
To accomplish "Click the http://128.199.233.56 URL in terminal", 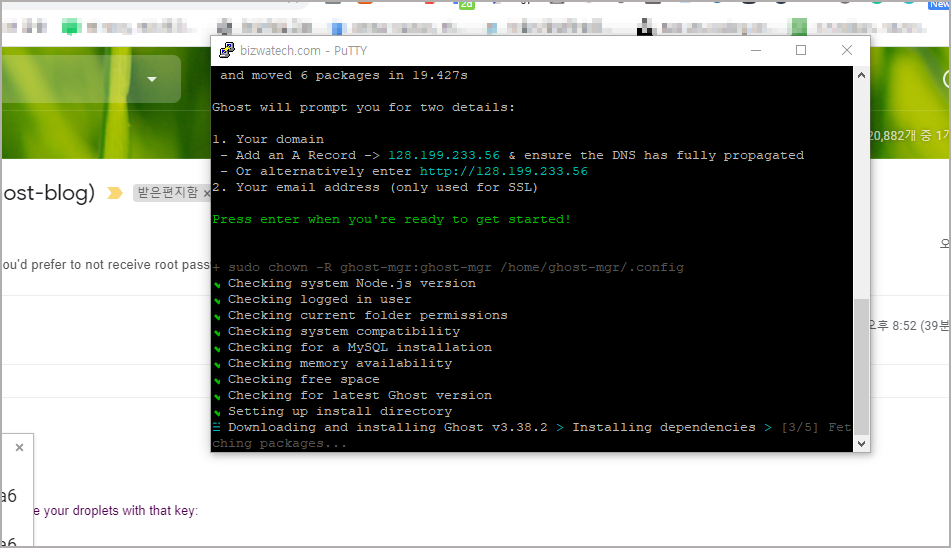I will point(503,172).
